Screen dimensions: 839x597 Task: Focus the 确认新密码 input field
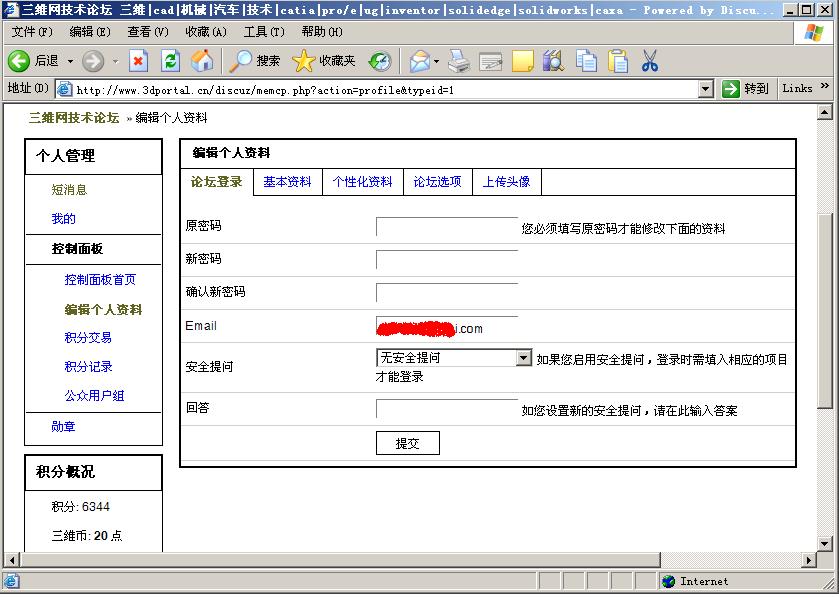(447, 293)
